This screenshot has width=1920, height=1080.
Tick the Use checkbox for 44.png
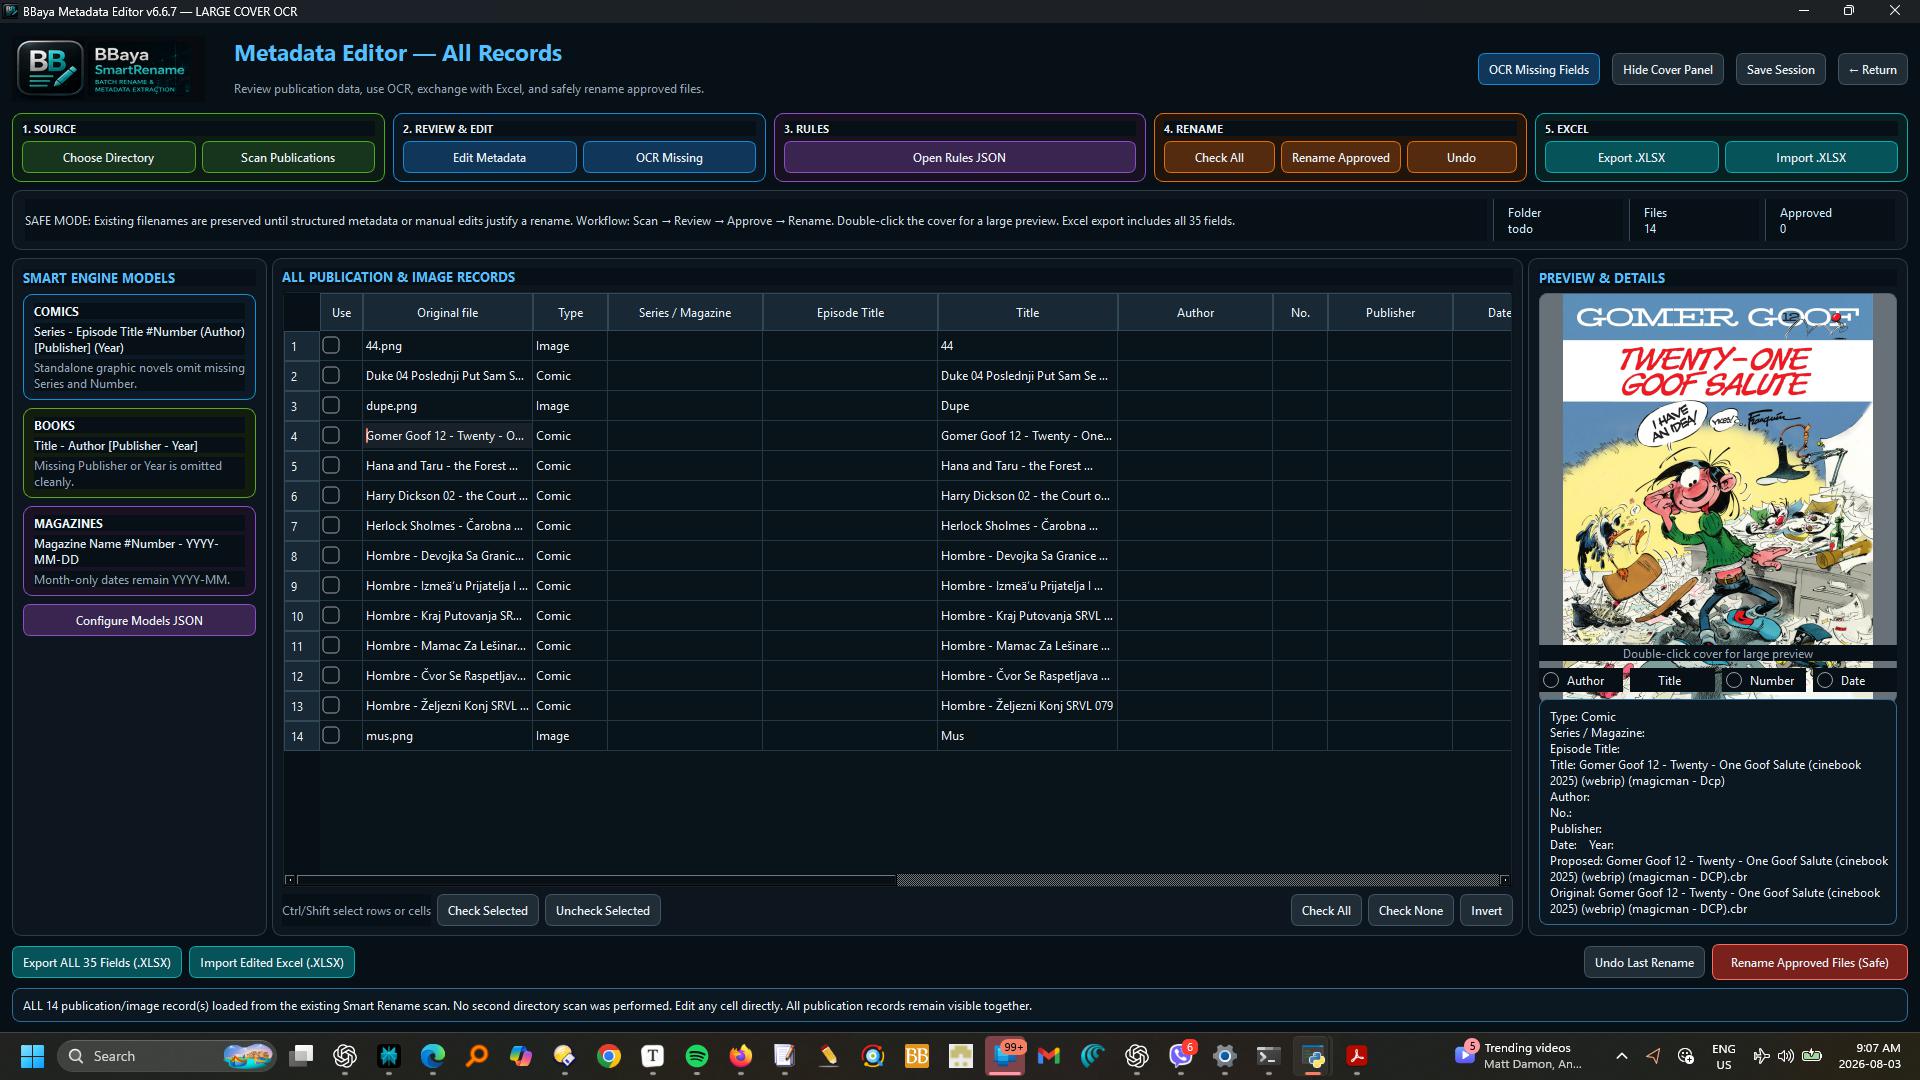tap(331, 345)
